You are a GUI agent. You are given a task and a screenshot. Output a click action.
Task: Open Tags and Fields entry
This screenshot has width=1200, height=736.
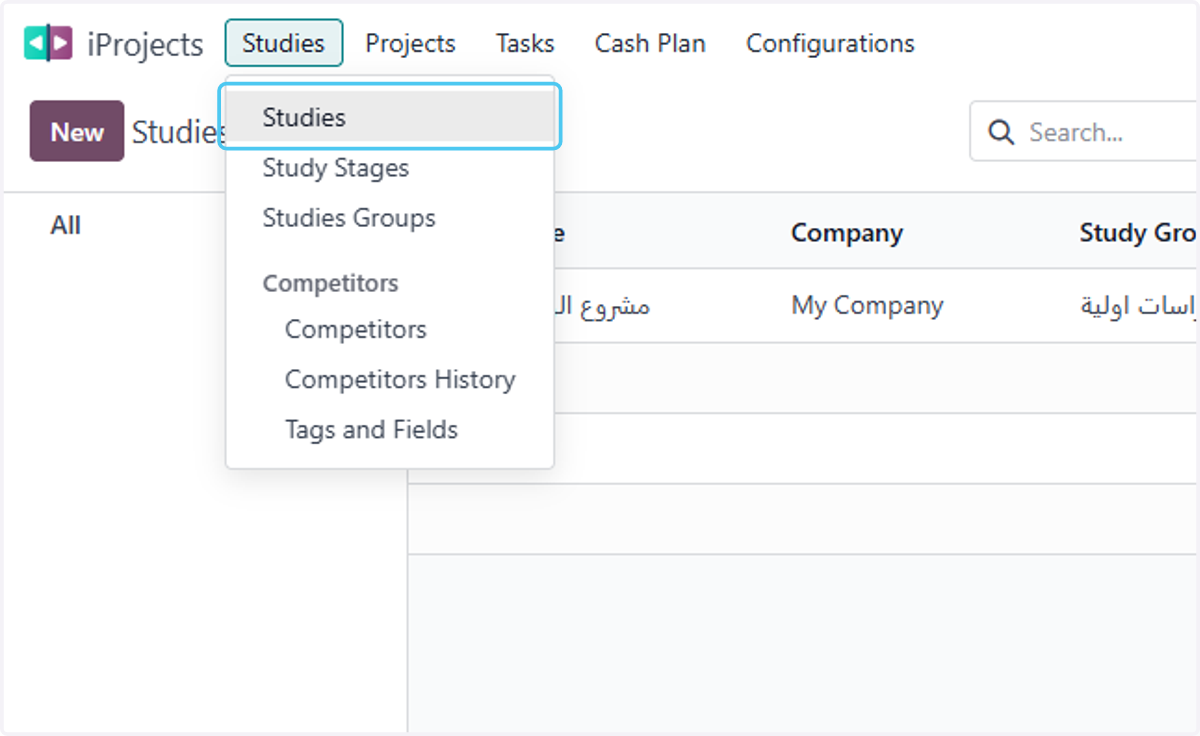(x=371, y=430)
